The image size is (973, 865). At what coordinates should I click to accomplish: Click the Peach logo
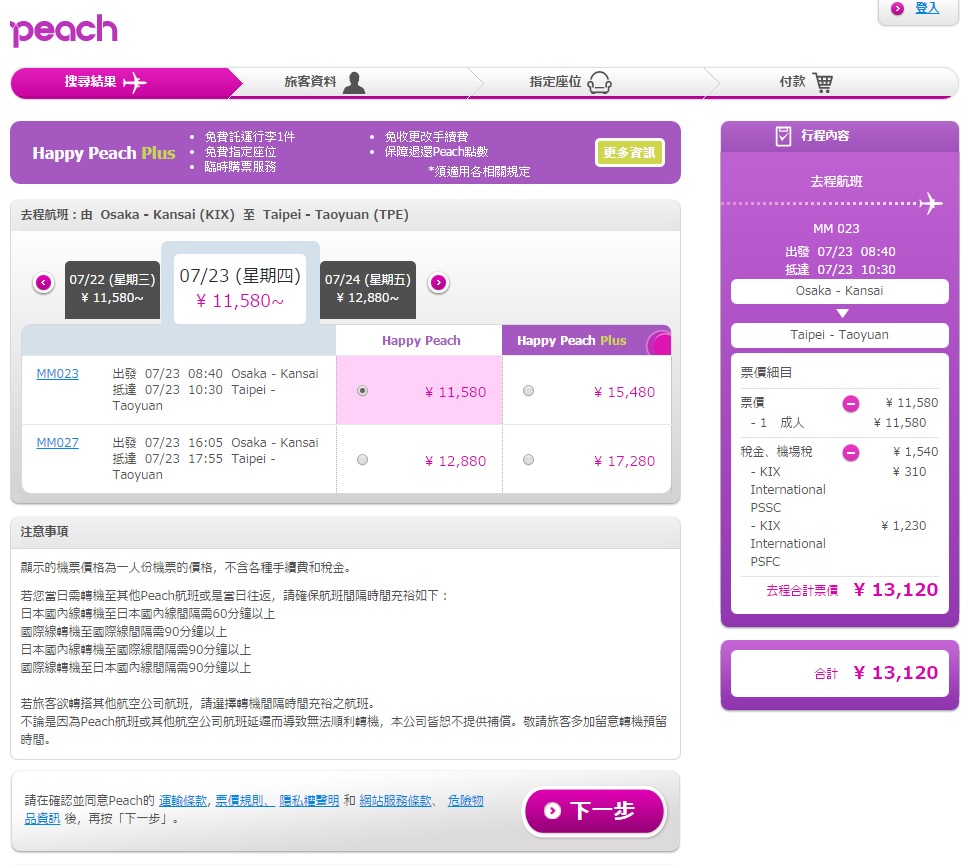coord(63,30)
